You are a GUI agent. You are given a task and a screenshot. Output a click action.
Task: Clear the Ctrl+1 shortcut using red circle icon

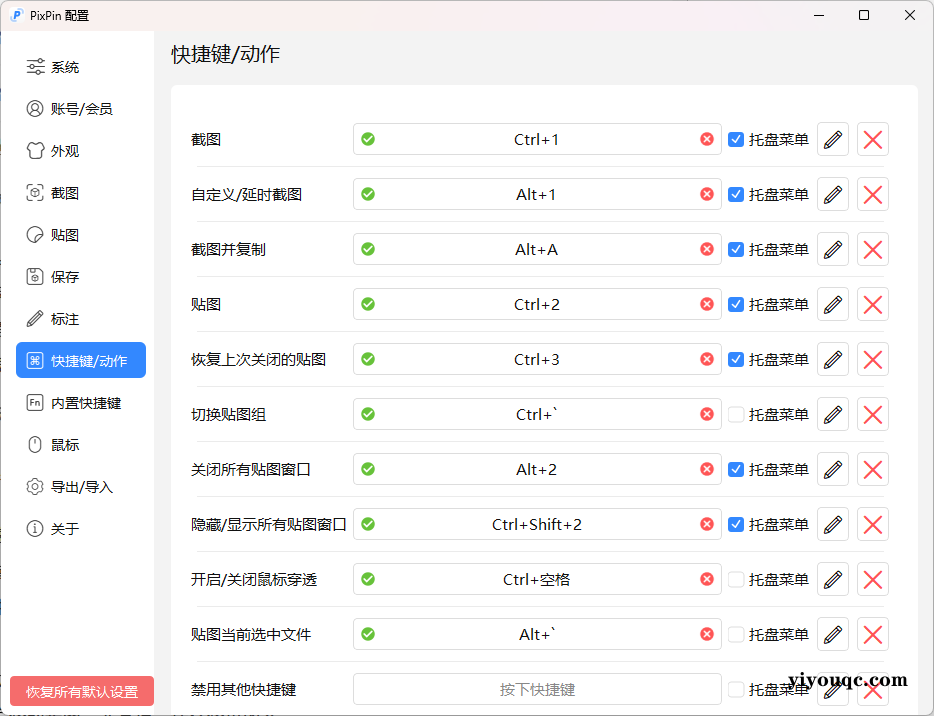[707, 139]
